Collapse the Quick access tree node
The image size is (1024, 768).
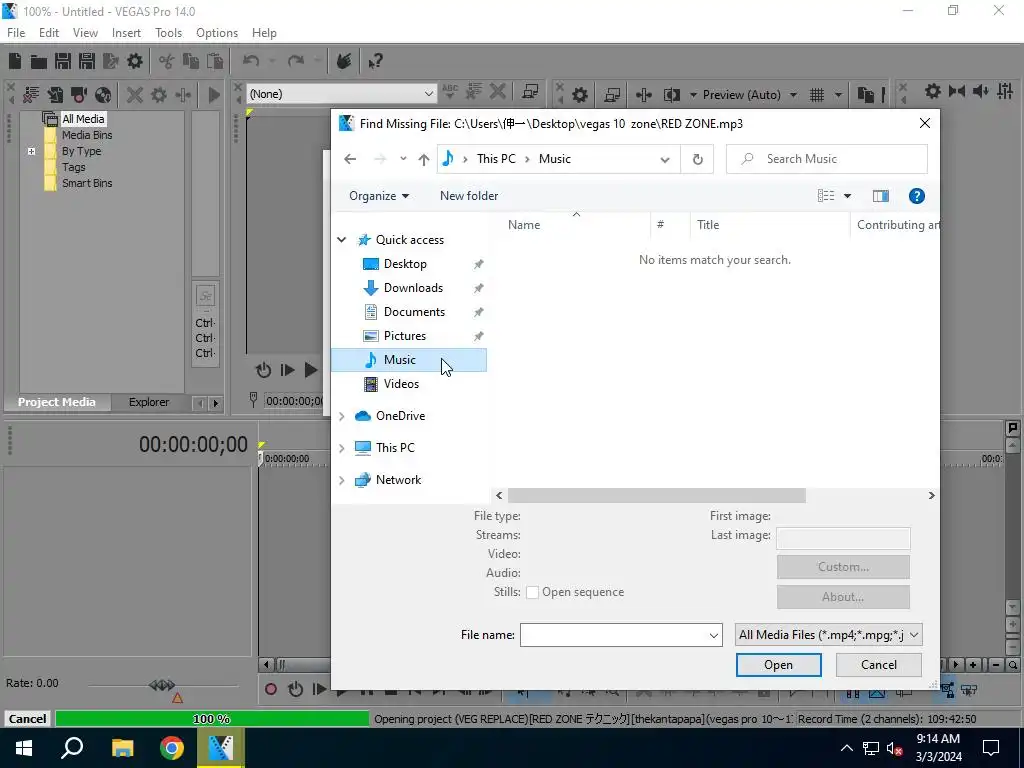tap(342, 240)
